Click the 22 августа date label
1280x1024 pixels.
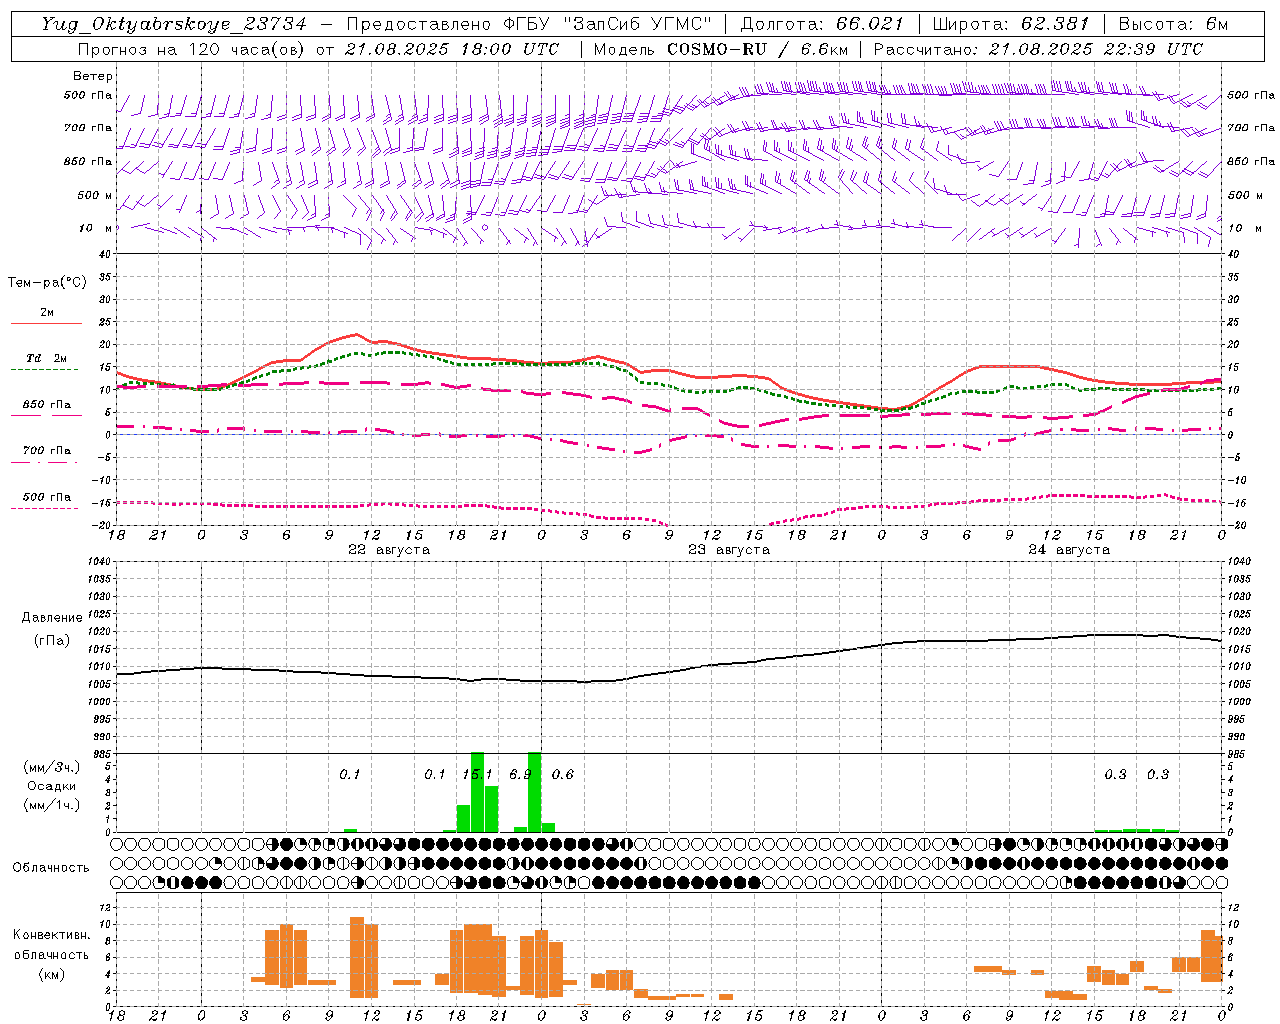click(x=389, y=550)
